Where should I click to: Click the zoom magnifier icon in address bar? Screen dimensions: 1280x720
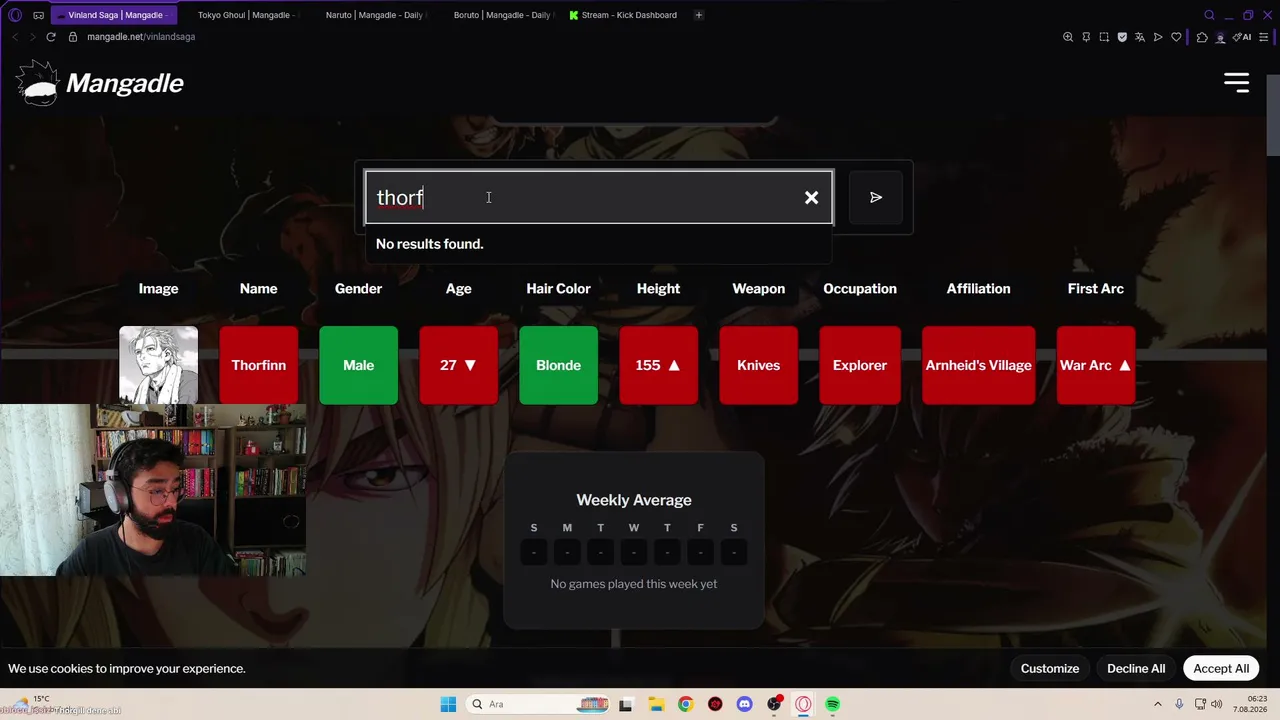tap(1068, 37)
